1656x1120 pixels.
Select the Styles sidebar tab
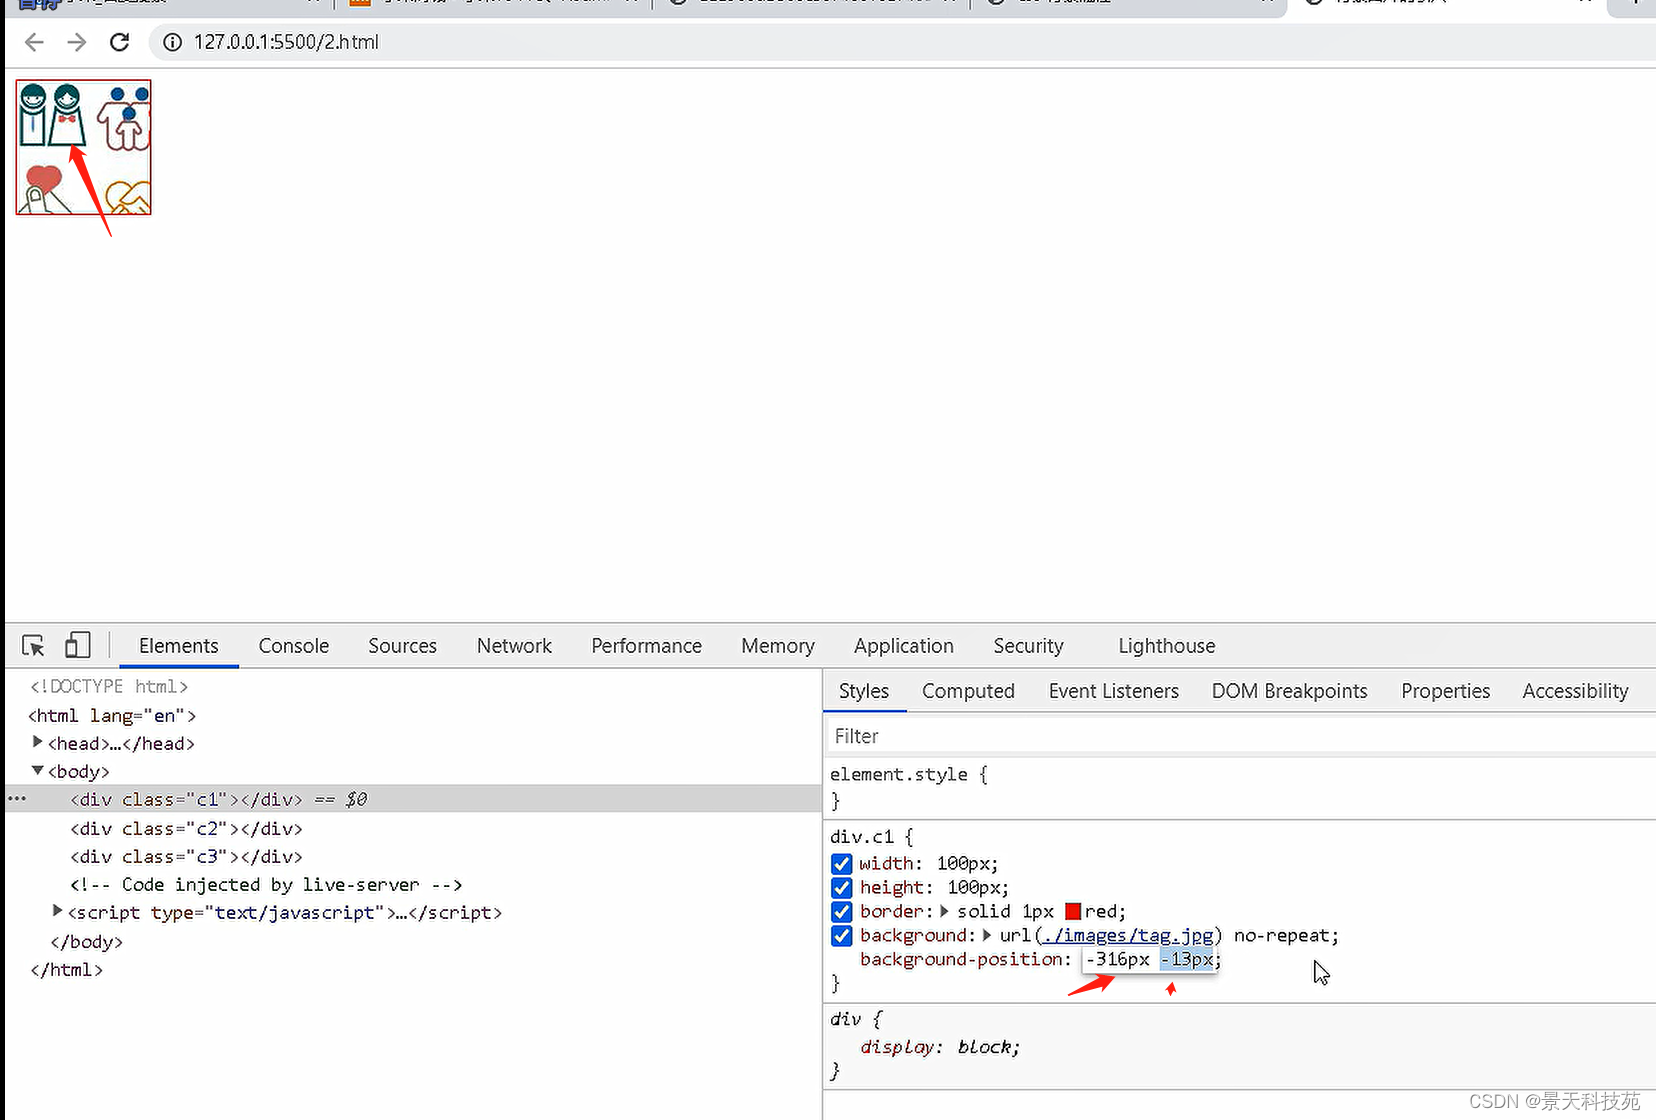(x=864, y=691)
